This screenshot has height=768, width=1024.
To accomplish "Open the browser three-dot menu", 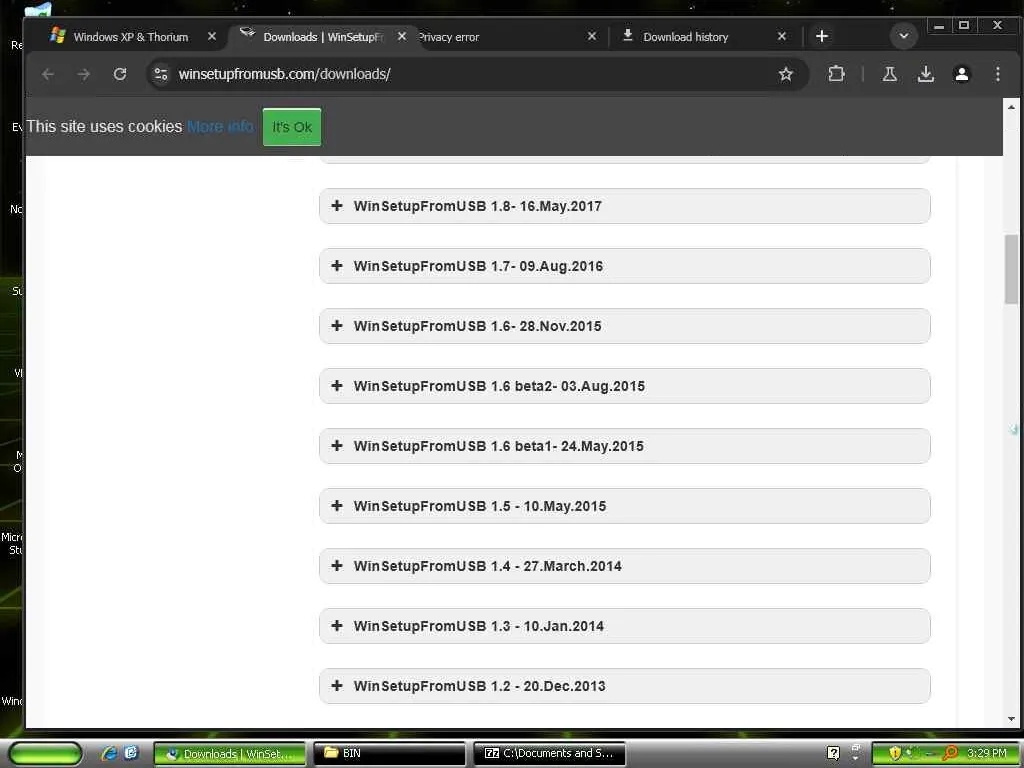I will [x=997, y=74].
